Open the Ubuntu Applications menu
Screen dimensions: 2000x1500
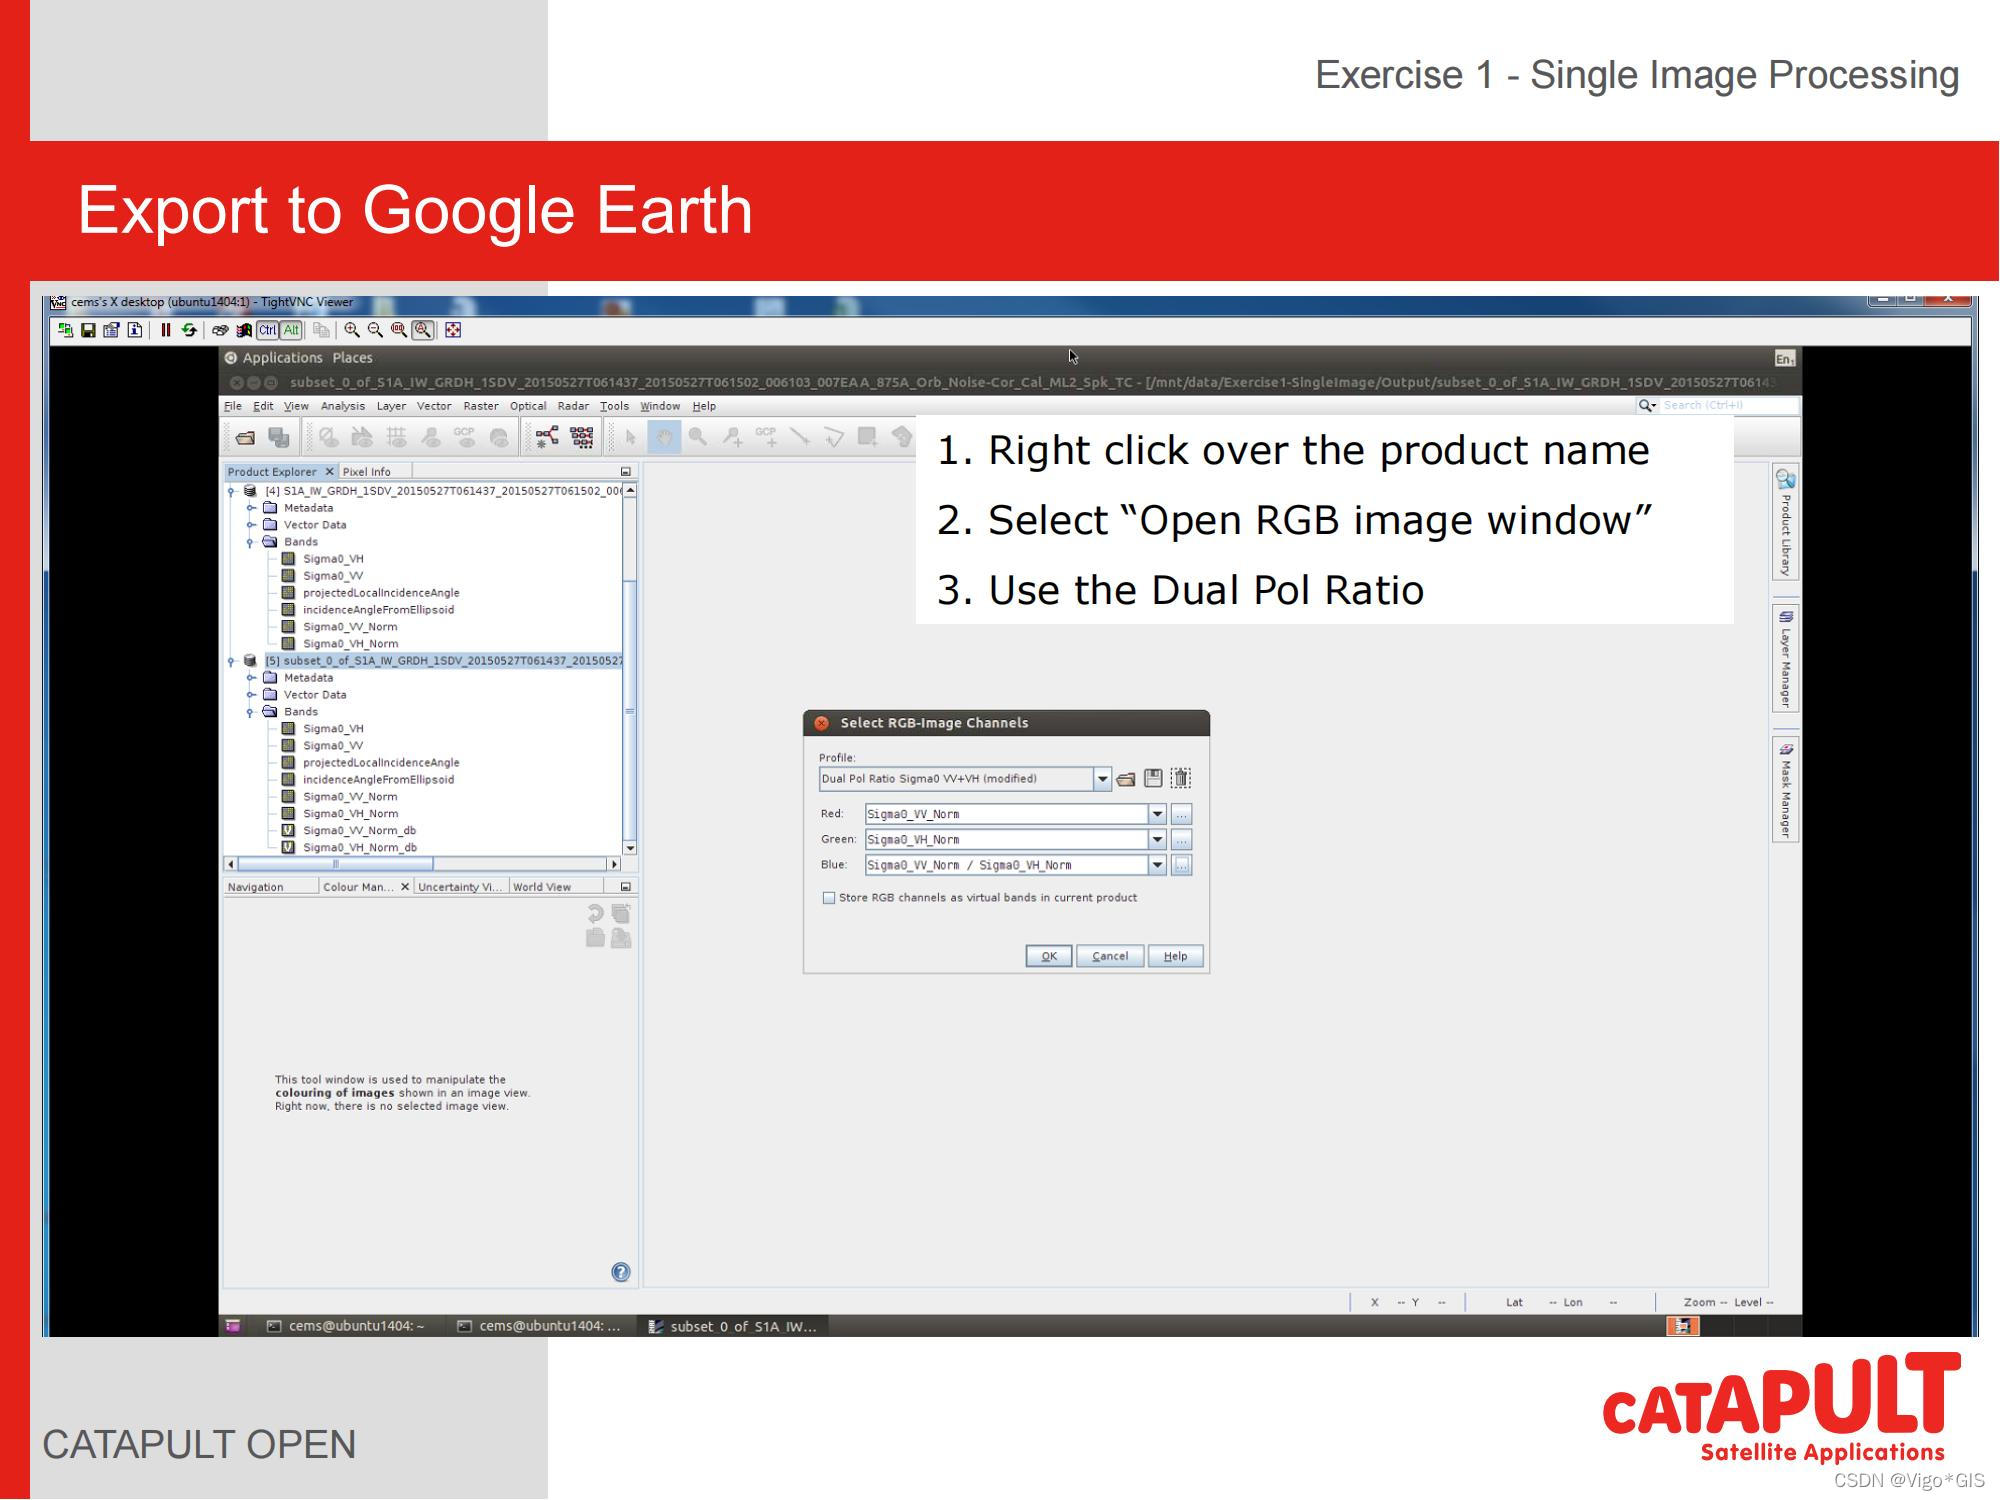coord(282,358)
